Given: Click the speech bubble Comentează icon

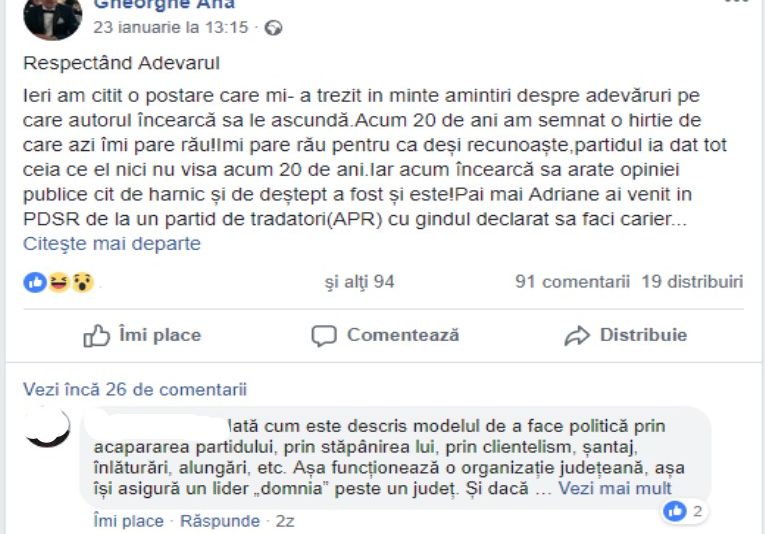Looking at the screenshot, I should 324,336.
